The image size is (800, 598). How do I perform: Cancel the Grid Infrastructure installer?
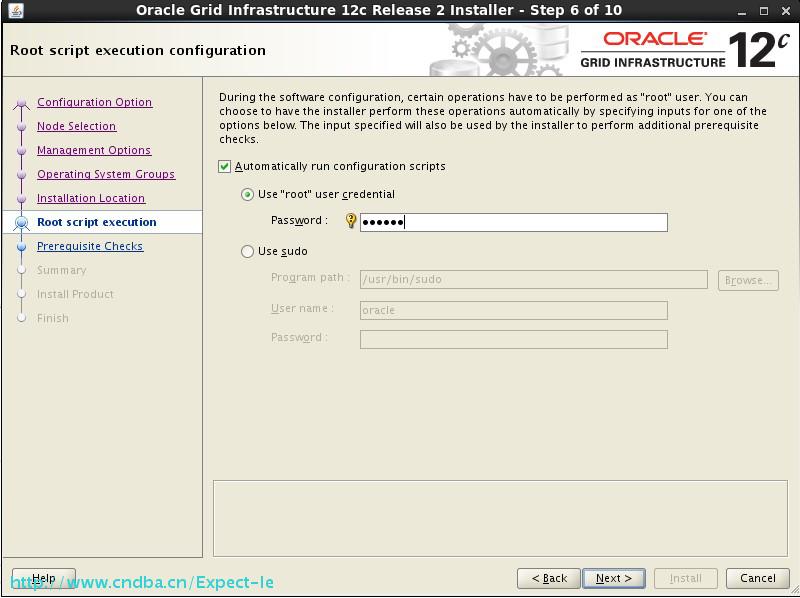pos(758,579)
